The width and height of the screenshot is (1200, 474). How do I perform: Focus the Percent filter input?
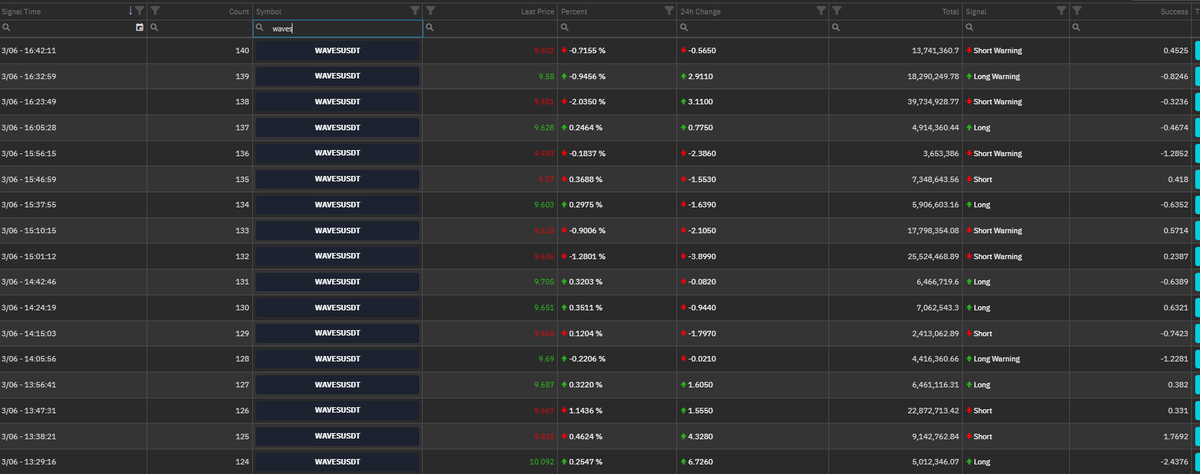tap(617, 28)
